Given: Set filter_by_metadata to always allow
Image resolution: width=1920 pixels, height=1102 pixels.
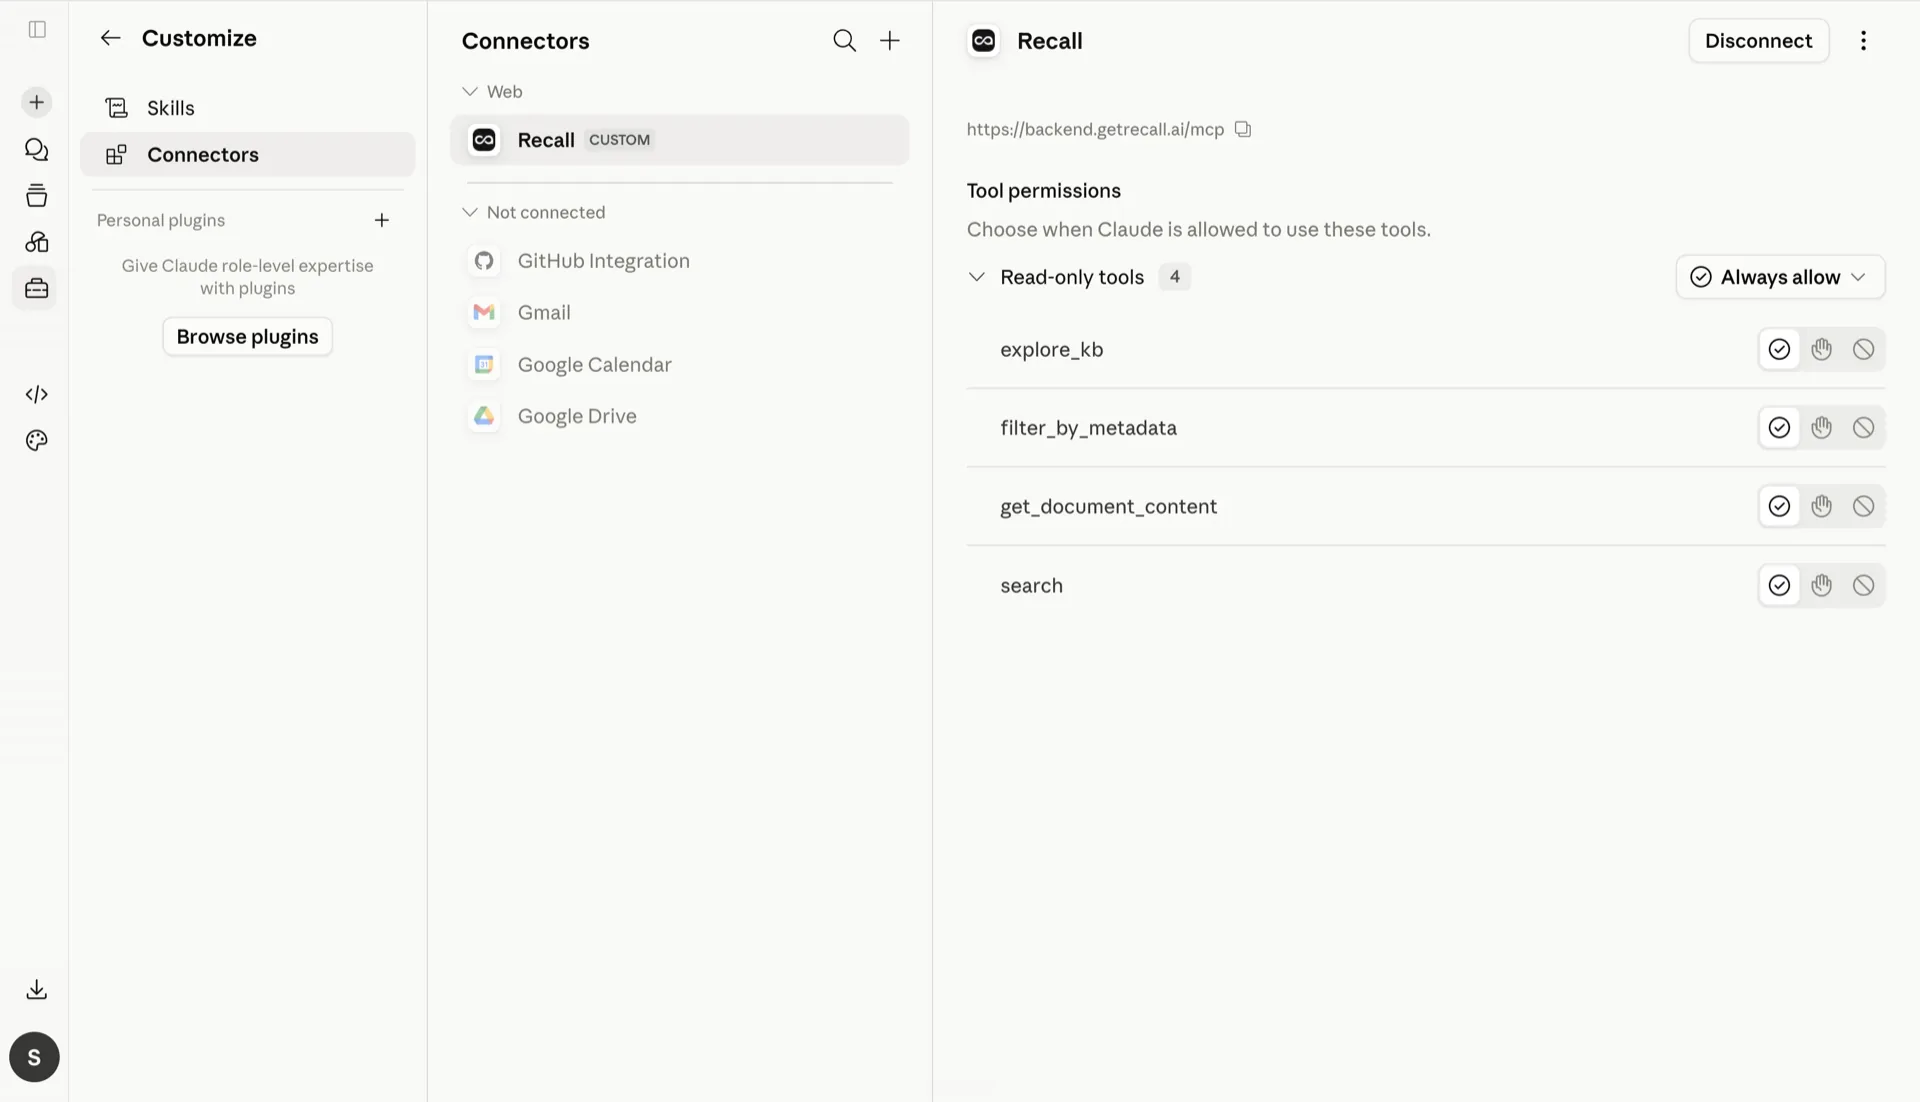Looking at the screenshot, I should [x=1778, y=428].
